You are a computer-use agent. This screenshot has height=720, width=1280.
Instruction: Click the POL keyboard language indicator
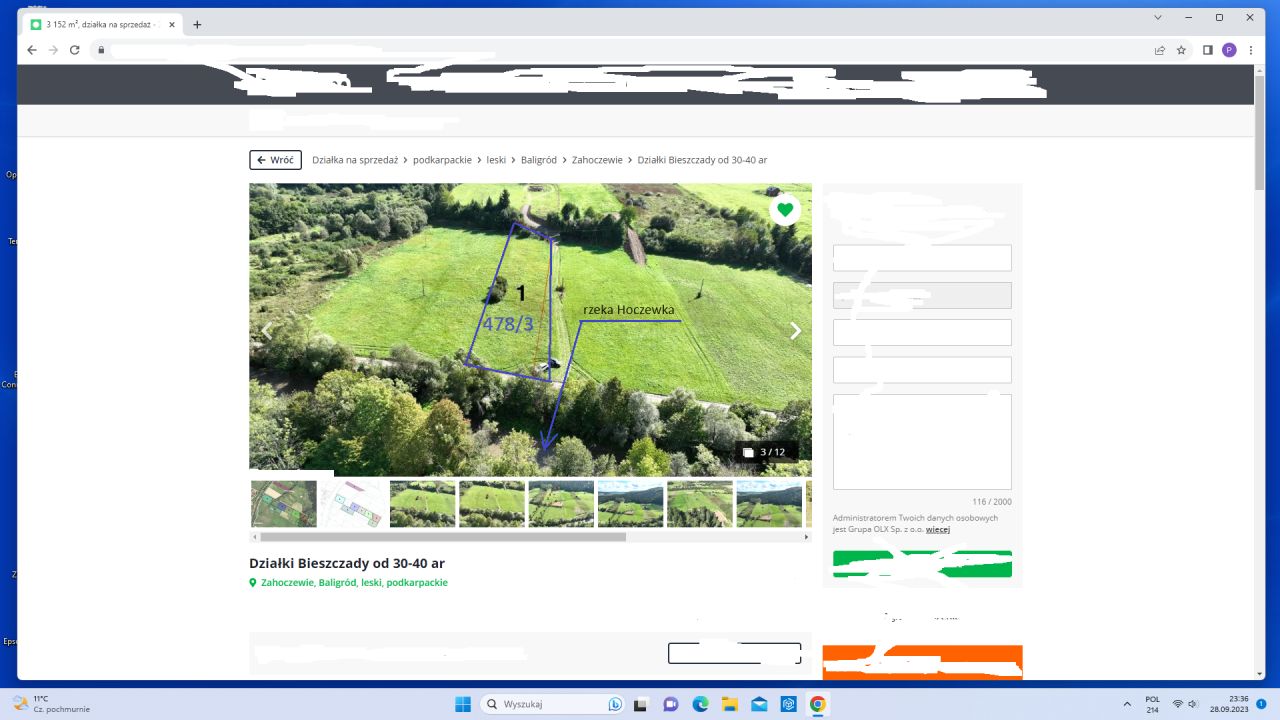[x=1152, y=704]
